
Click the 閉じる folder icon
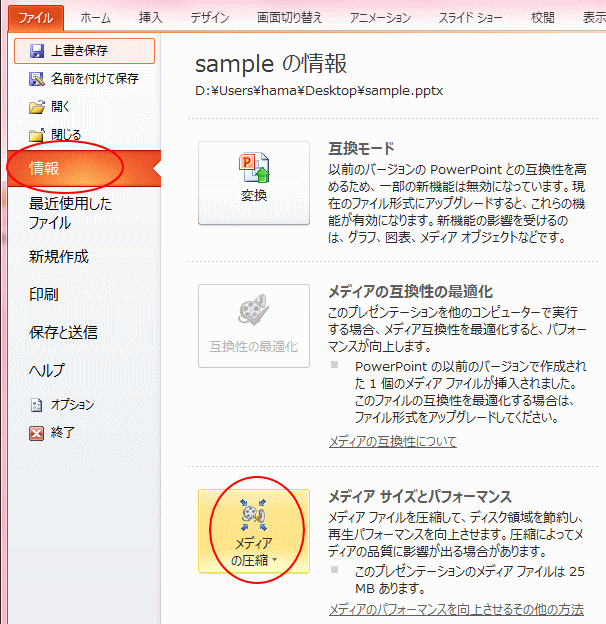37,135
